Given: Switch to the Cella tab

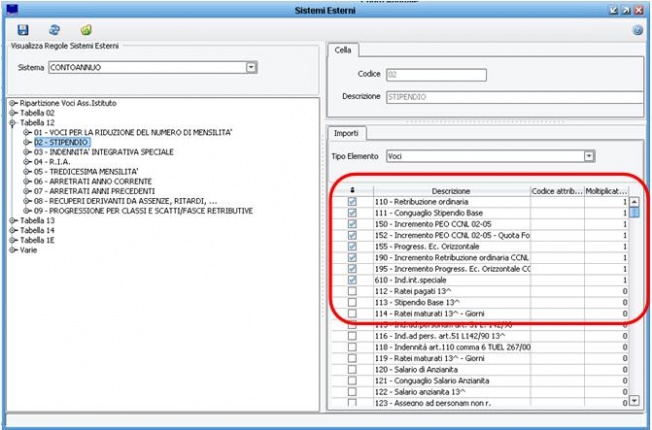Looking at the screenshot, I should click(343, 50).
